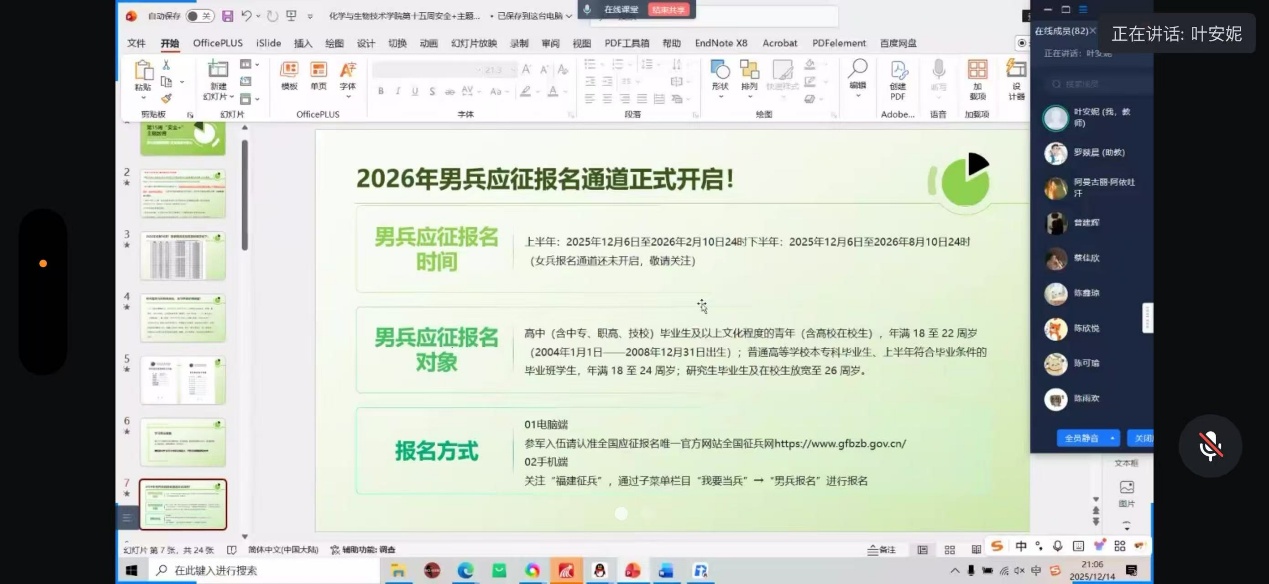Expand the 全员静音 dropdown arrow
This screenshot has width=1269, height=584.
1112,438
